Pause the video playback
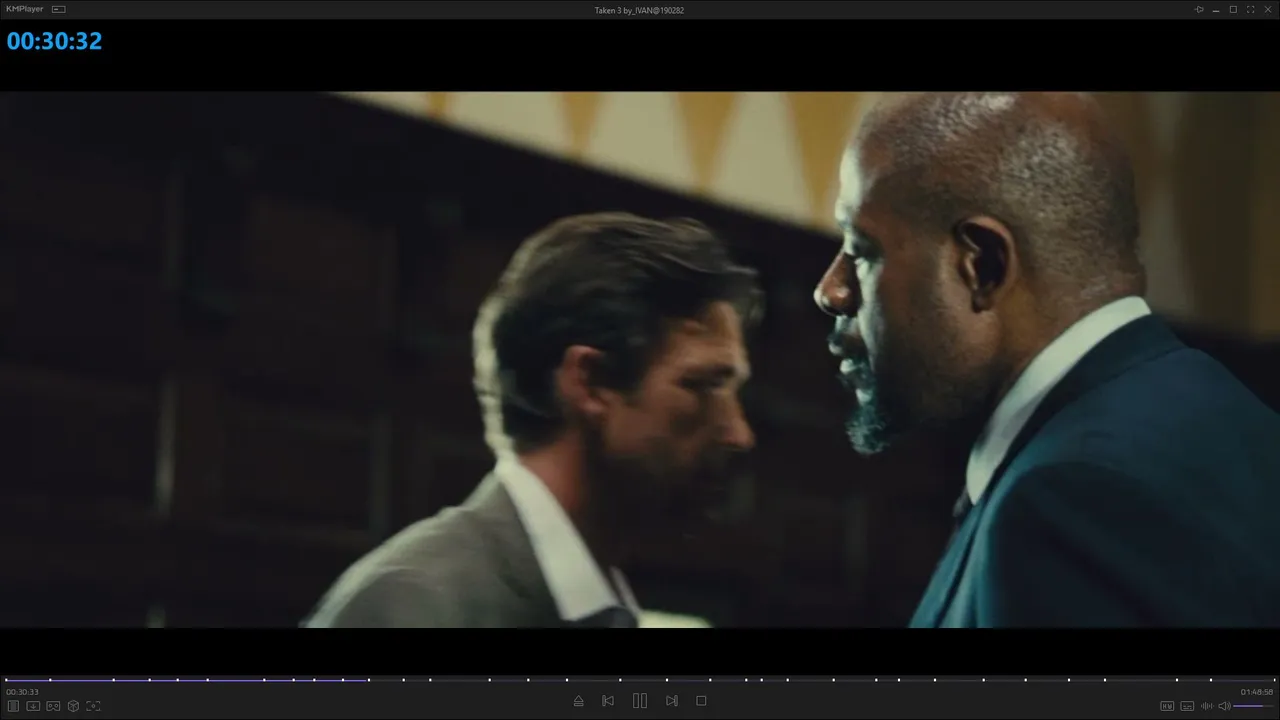The height and width of the screenshot is (720, 1280). tap(640, 701)
